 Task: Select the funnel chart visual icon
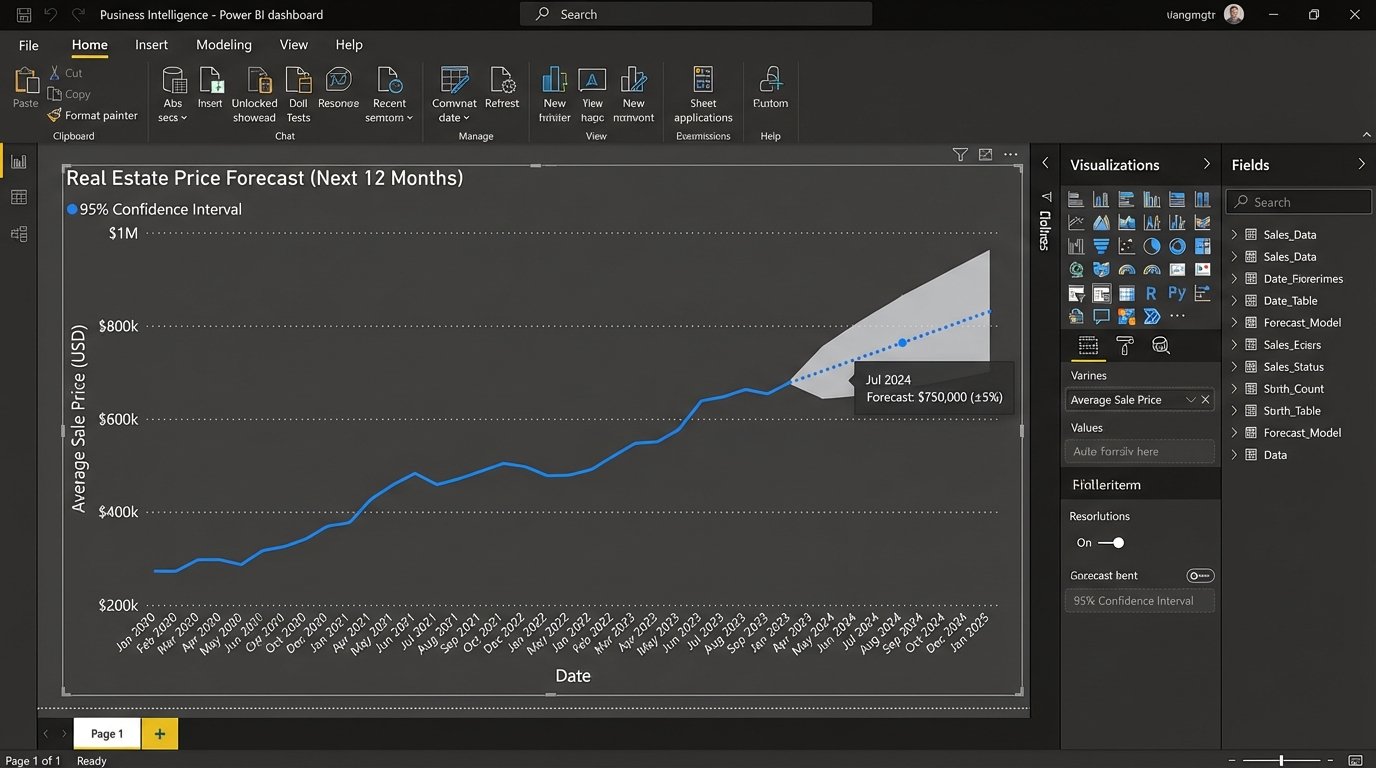tap(1101, 245)
